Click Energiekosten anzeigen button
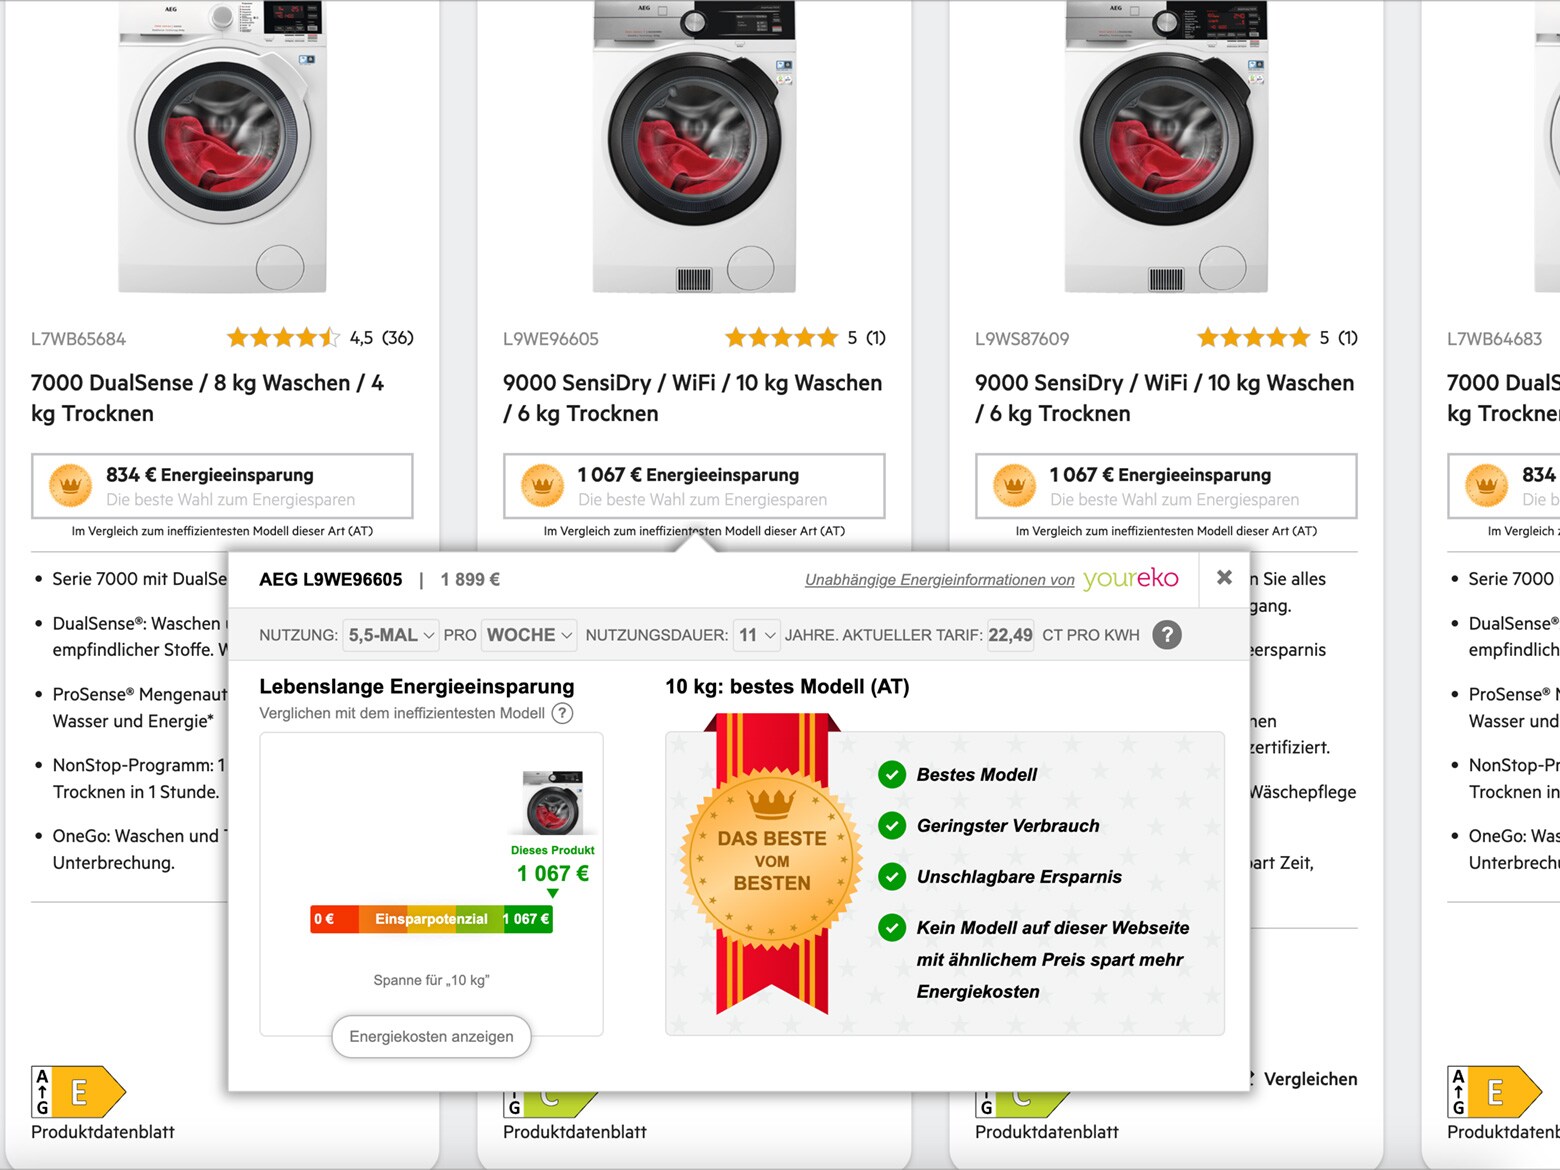This screenshot has width=1560, height=1170. tap(431, 1037)
